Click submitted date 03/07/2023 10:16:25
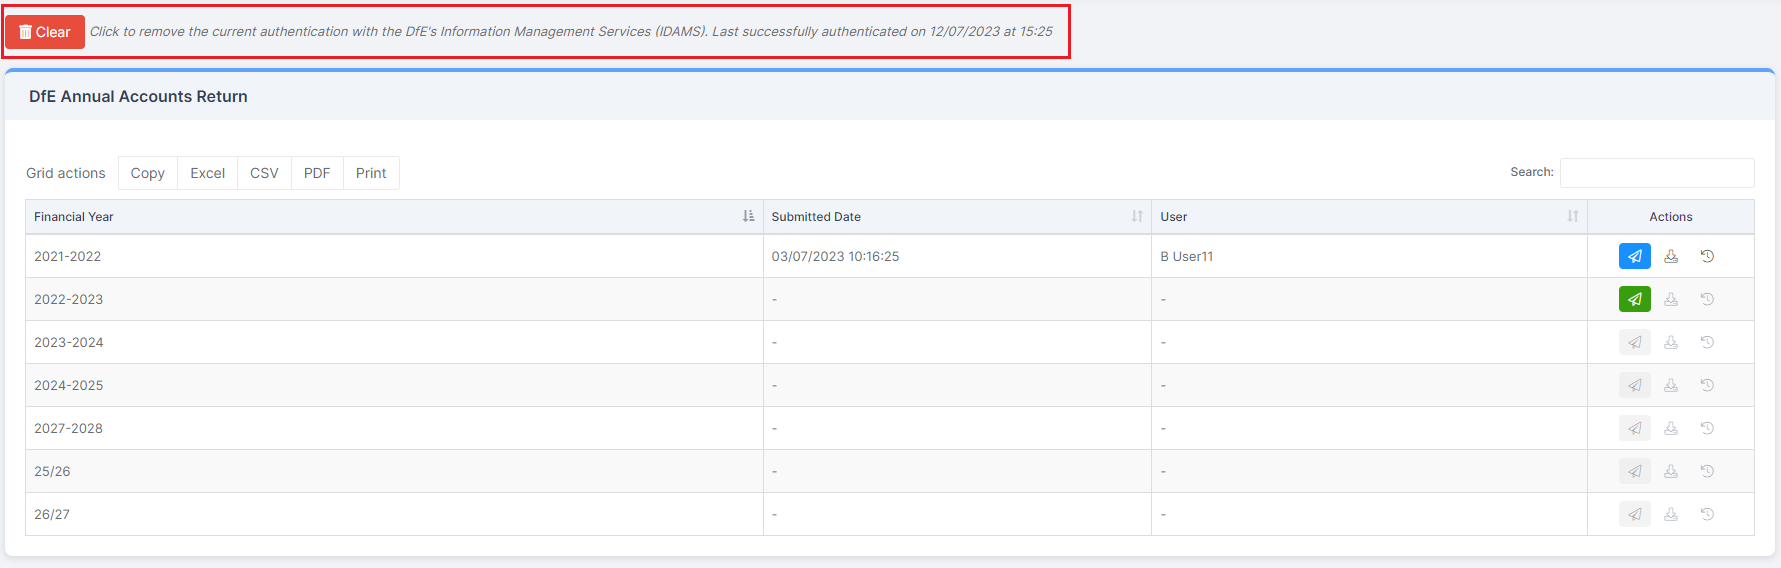 coord(835,257)
